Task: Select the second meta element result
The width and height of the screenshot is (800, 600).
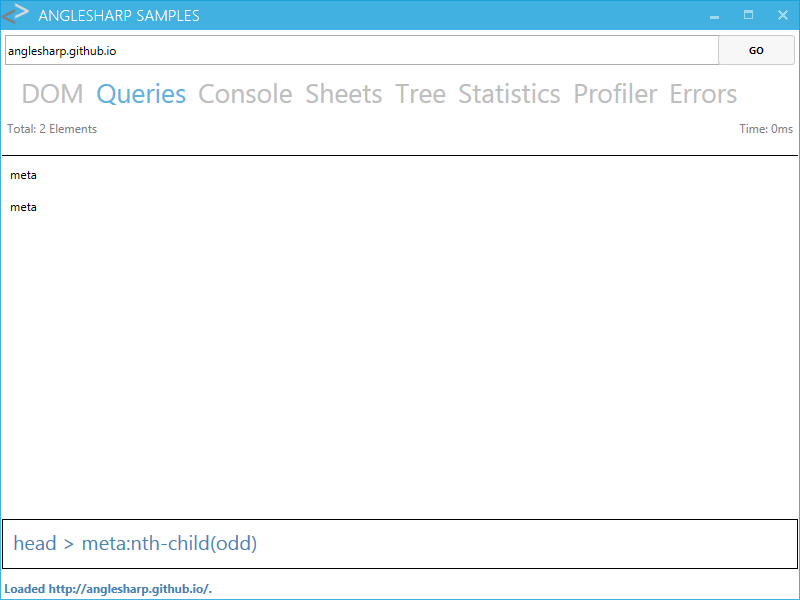Action: (23, 207)
